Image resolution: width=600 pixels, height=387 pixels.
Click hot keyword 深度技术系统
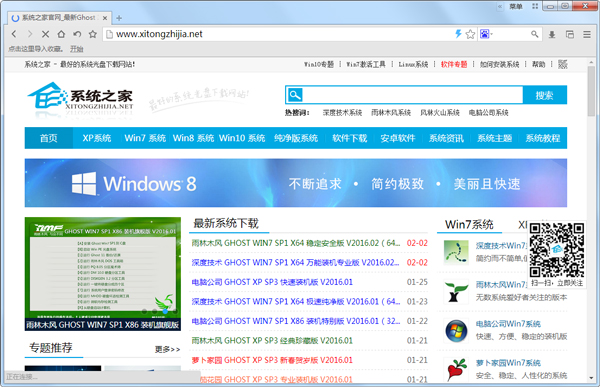point(342,113)
